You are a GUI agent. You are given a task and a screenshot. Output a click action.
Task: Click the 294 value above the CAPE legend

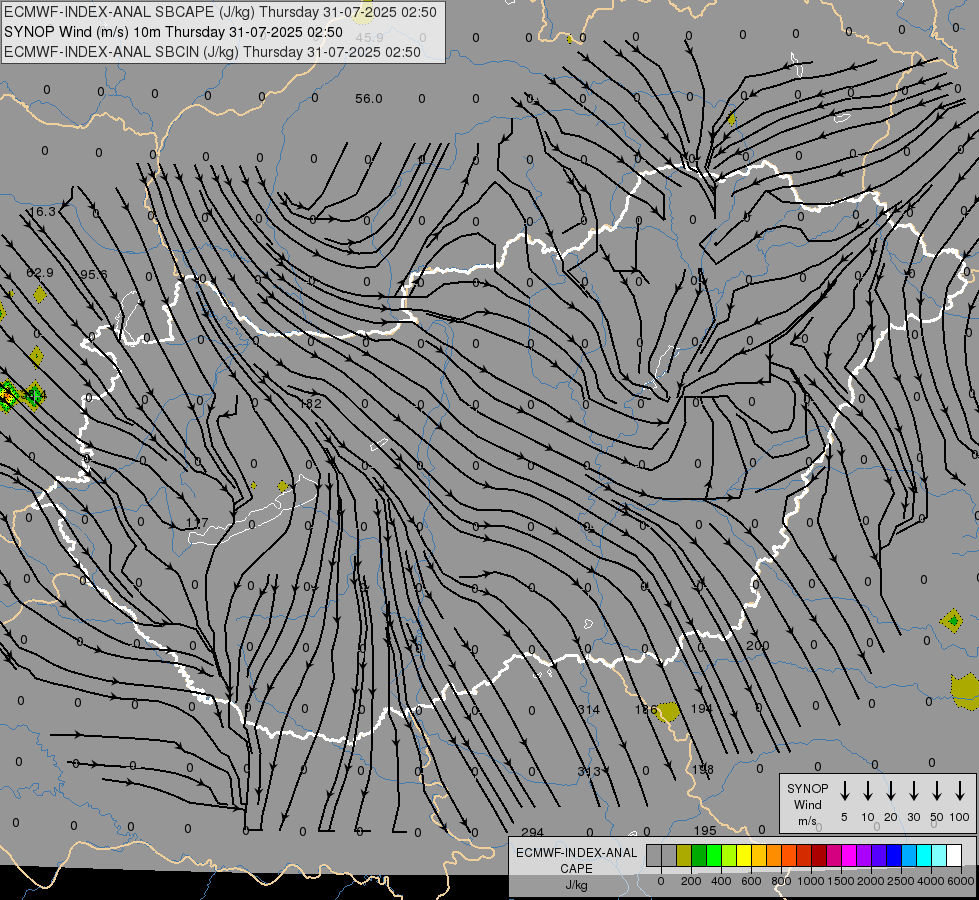(533, 832)
